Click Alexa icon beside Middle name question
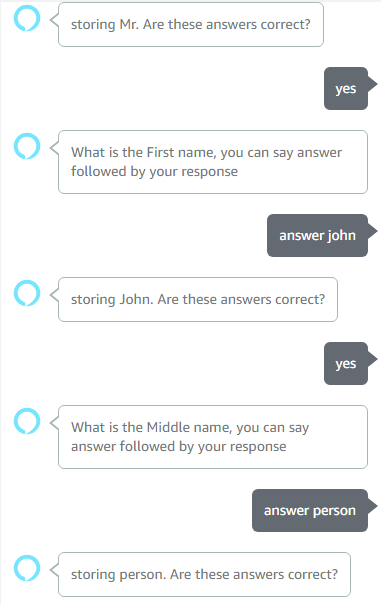The width and height of the screenshot is (381, 604). 27,421
